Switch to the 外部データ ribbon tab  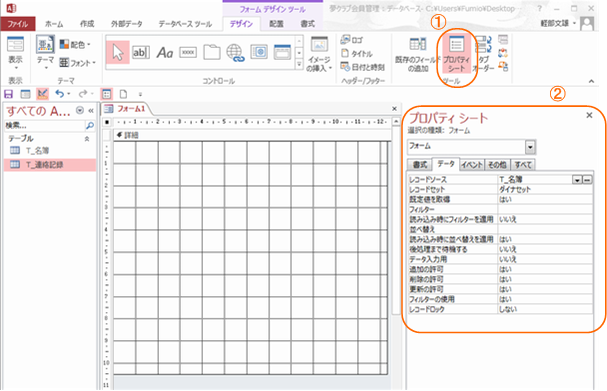point(127,24)
